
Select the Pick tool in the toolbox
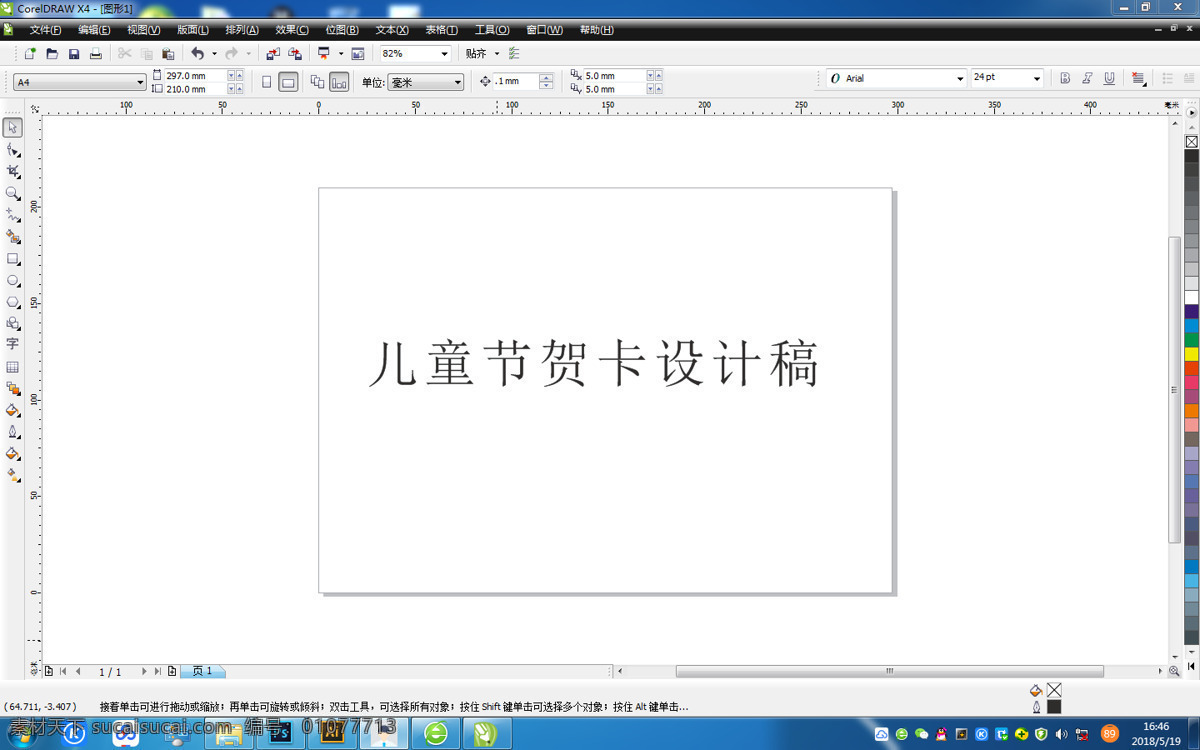coord(13,127)
